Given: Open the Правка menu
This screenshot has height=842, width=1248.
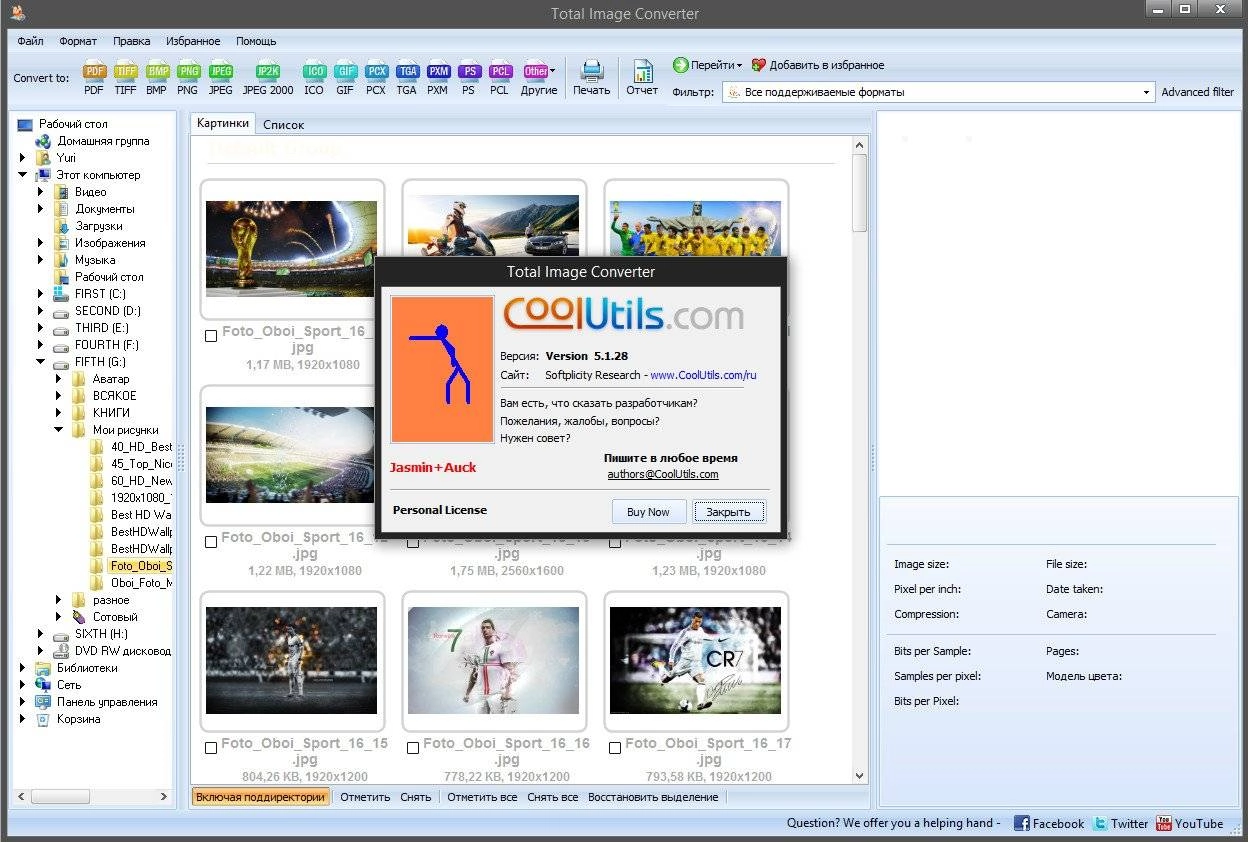Looking at the screenshot, I should point(132,41).
